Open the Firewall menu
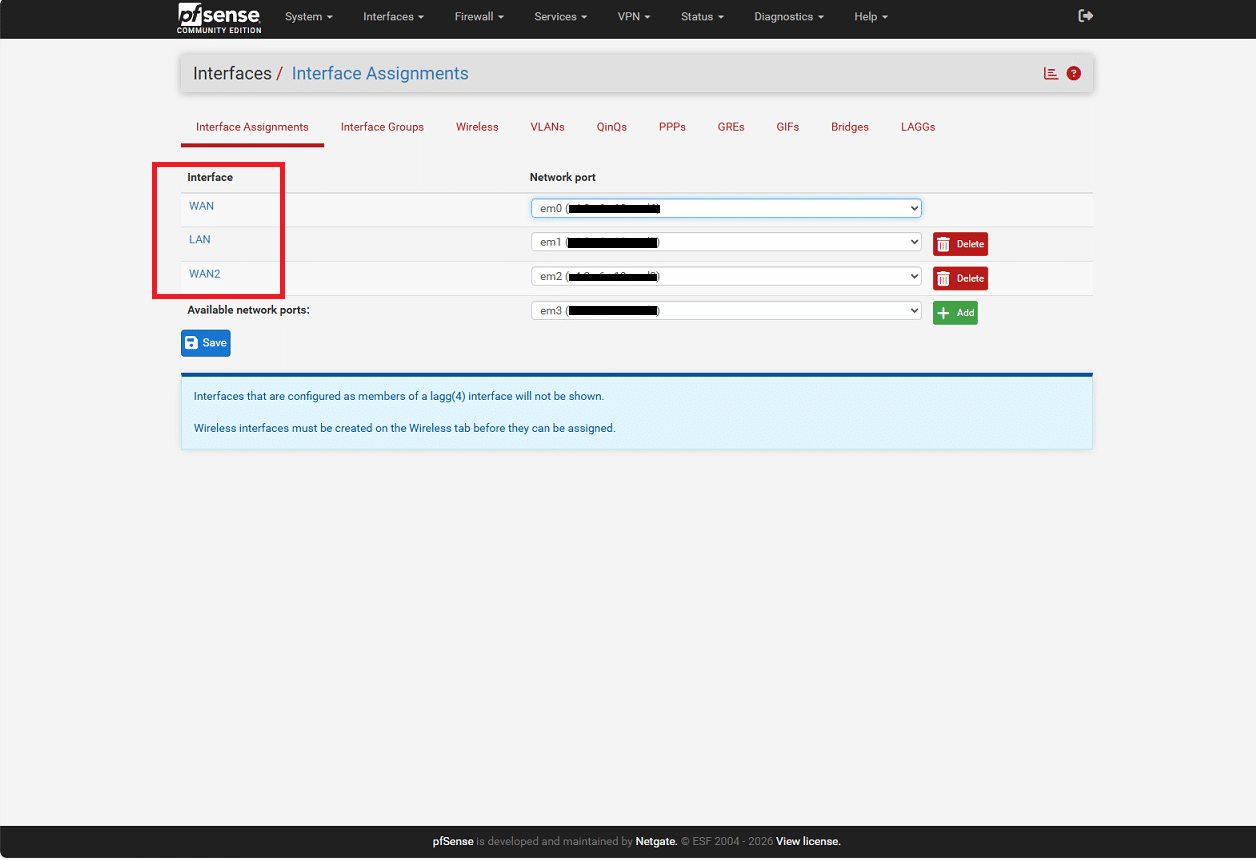The height and width of the screenshot is (861, 1256). pyautogui.click(x=479, y=17)
